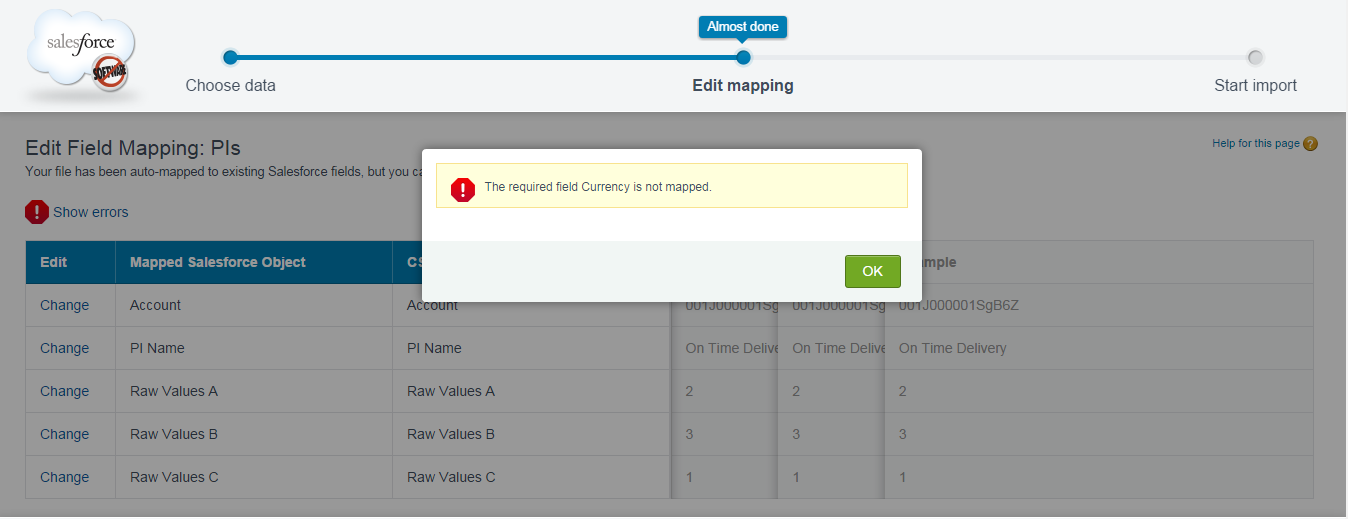This screenshot has width=1348, height=519.
Task: Click the Edit mapping step marker
Action: point(743,57)
